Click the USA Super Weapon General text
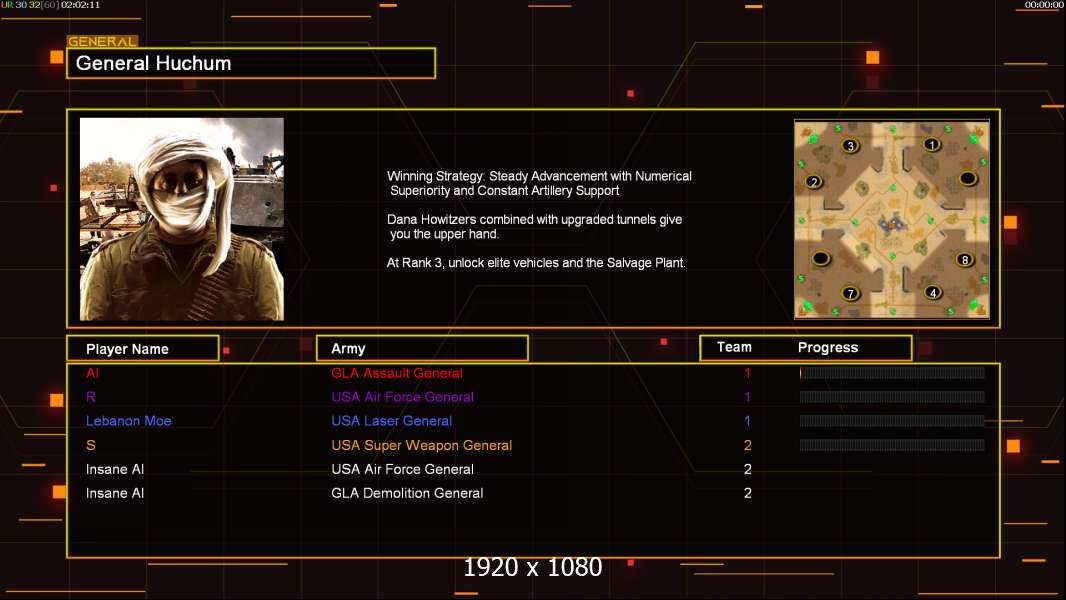This screenshot has width=1066, height=600. pyautogui.click(x=422, y=446)
